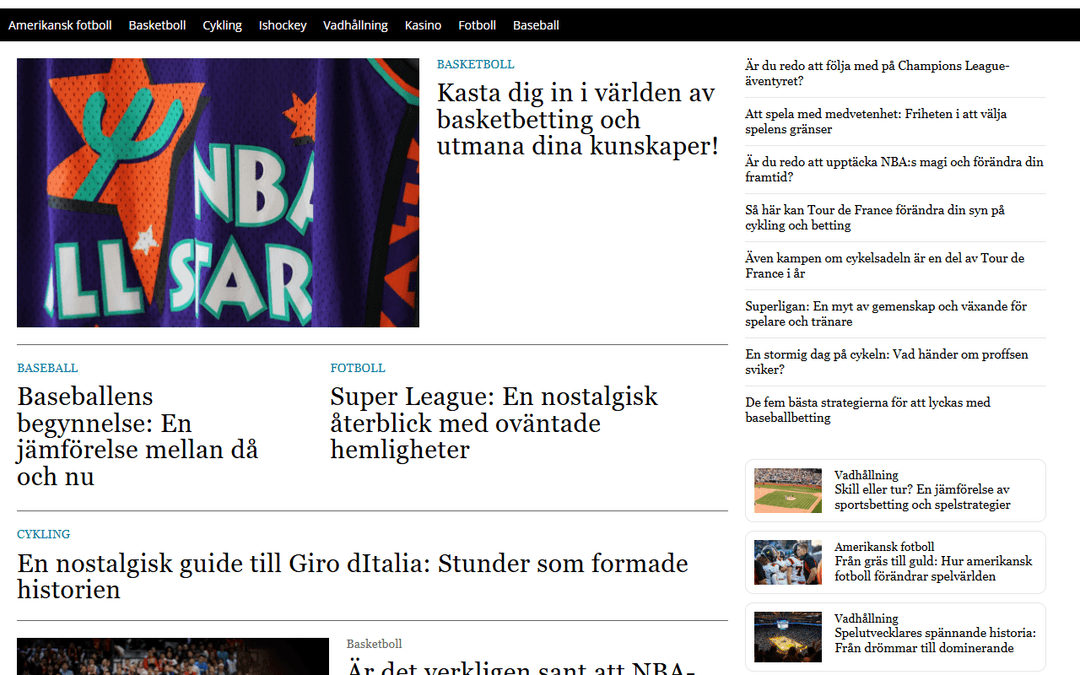
Task: Open the Champions League-äventyret sidebar link
Action: [x=877, y=73]
